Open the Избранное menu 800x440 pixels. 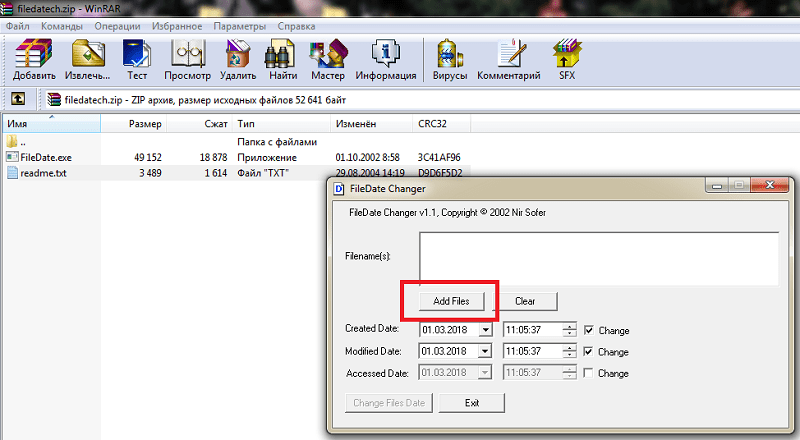pos(177,26)
